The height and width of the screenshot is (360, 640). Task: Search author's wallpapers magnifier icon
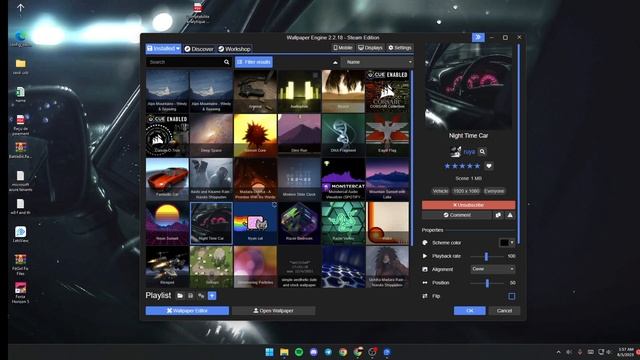click(482, 151)
